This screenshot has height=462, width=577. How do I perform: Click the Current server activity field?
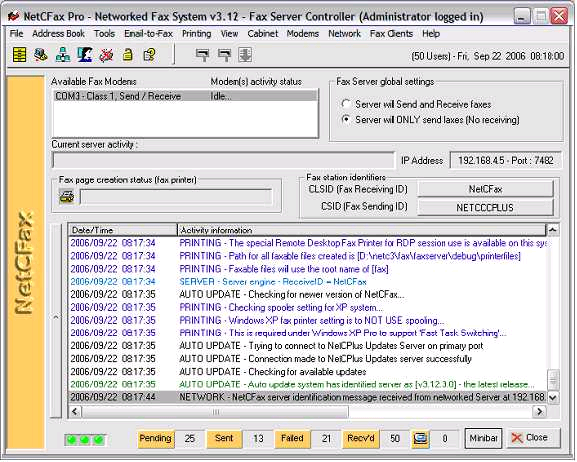point(223,161)
